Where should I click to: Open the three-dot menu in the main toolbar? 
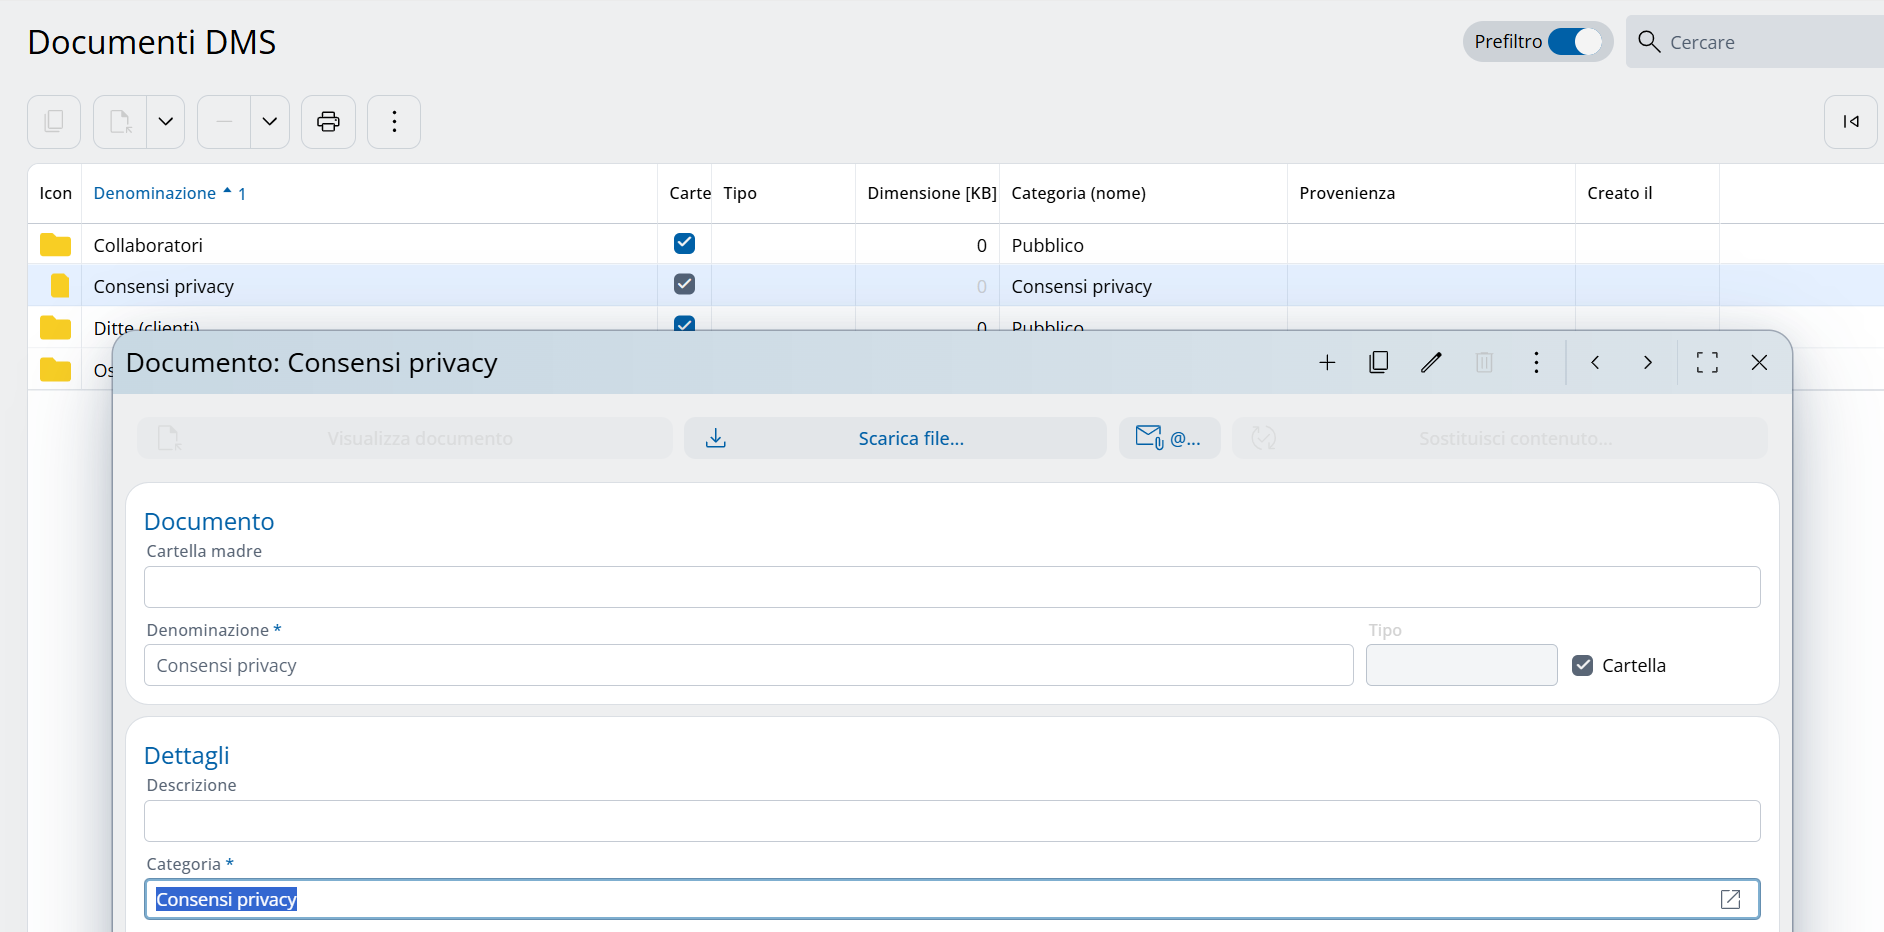coord(394,122)
